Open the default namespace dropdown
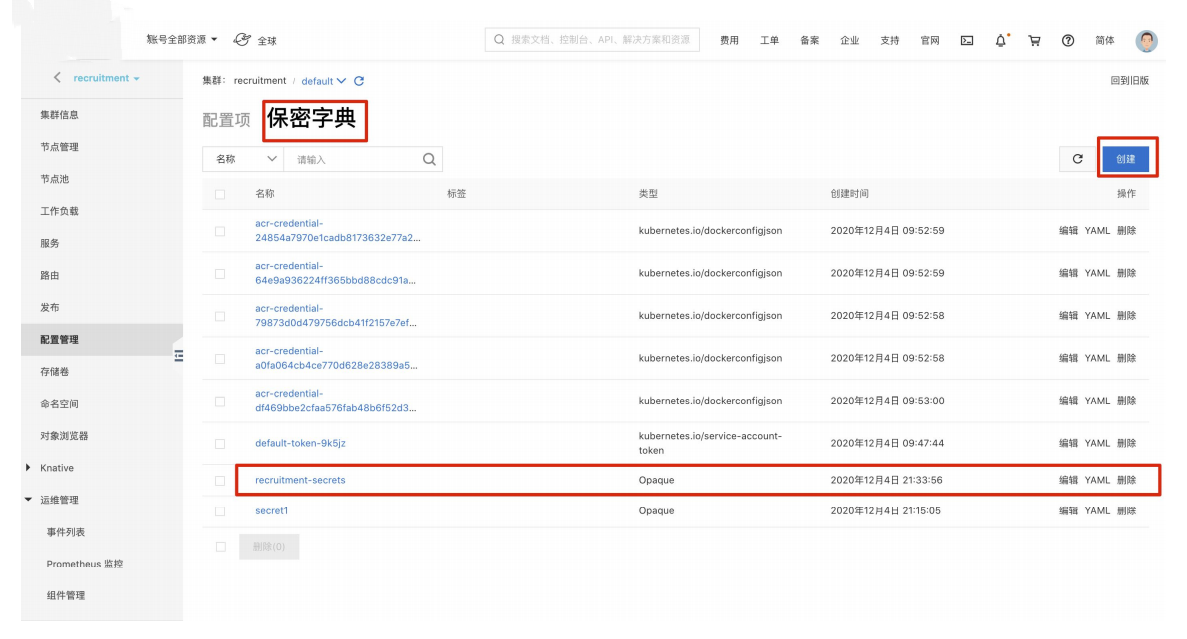The width and height of the screenshot is (1187, 639). pos(324,81)
